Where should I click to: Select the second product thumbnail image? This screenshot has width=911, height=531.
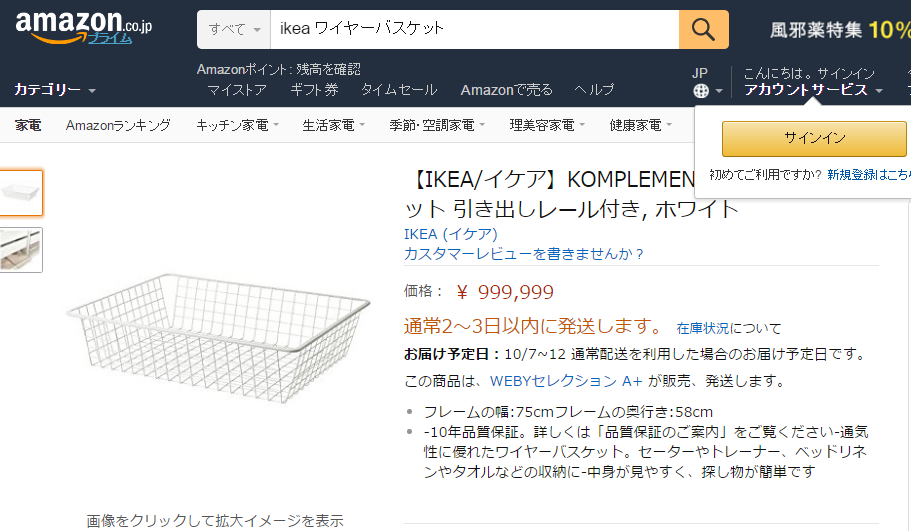[21, 250]
